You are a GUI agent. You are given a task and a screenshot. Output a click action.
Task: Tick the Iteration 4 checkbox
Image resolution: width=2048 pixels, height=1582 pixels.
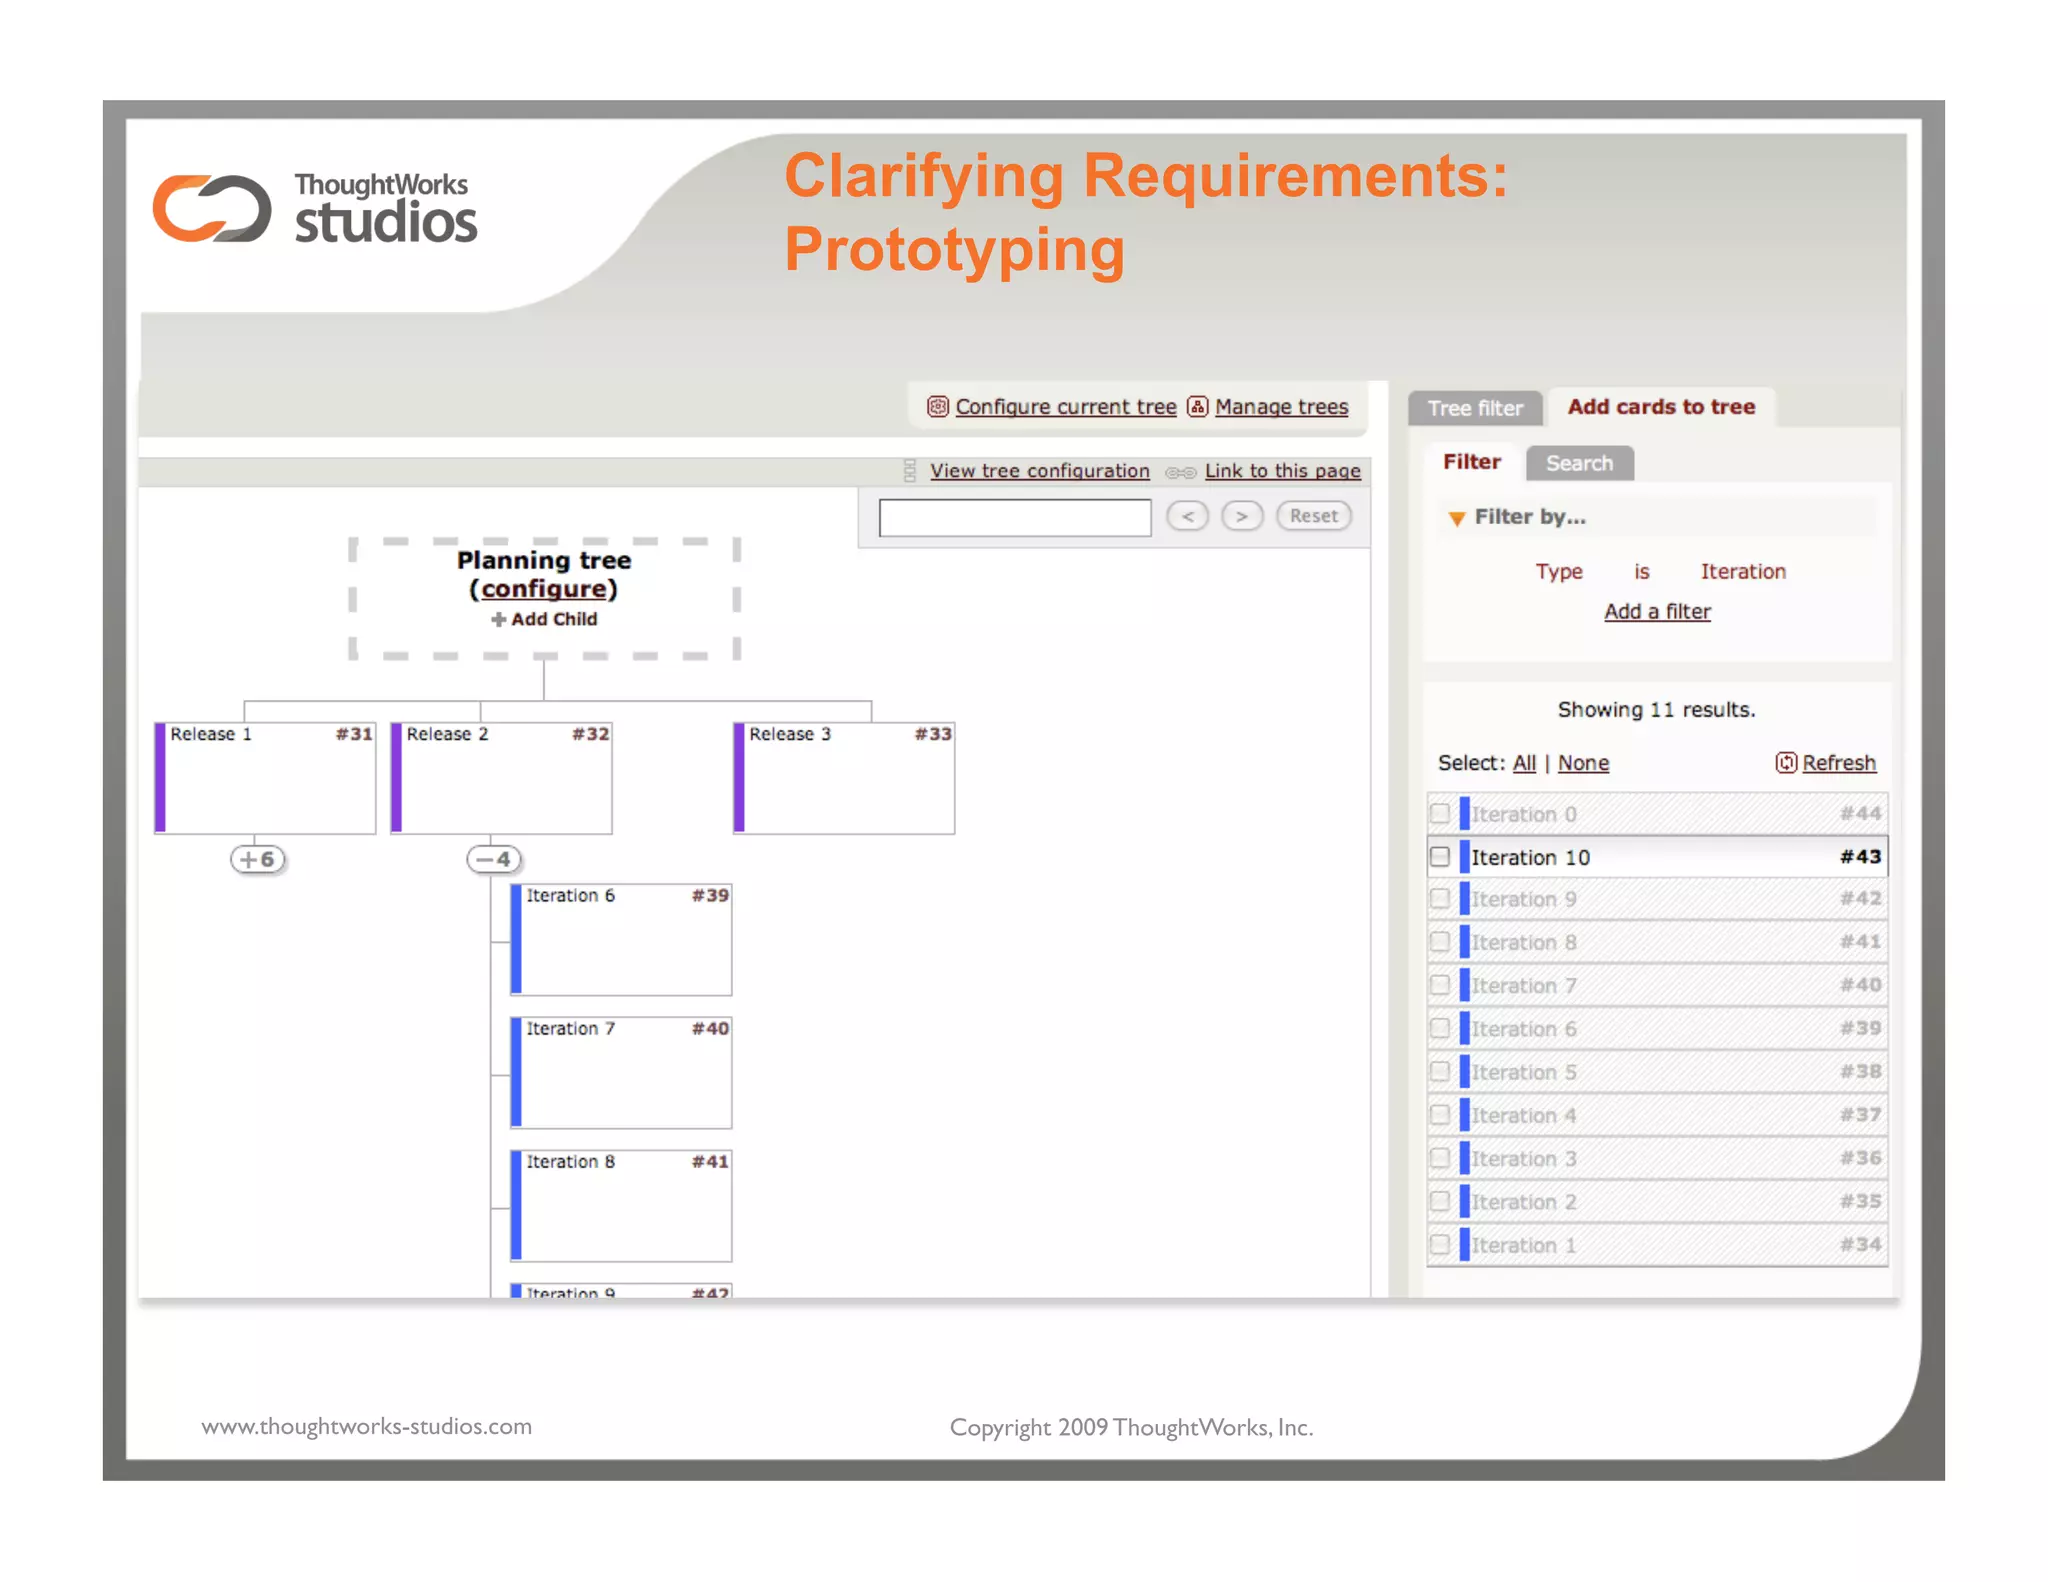(x=1440, y=1114)
